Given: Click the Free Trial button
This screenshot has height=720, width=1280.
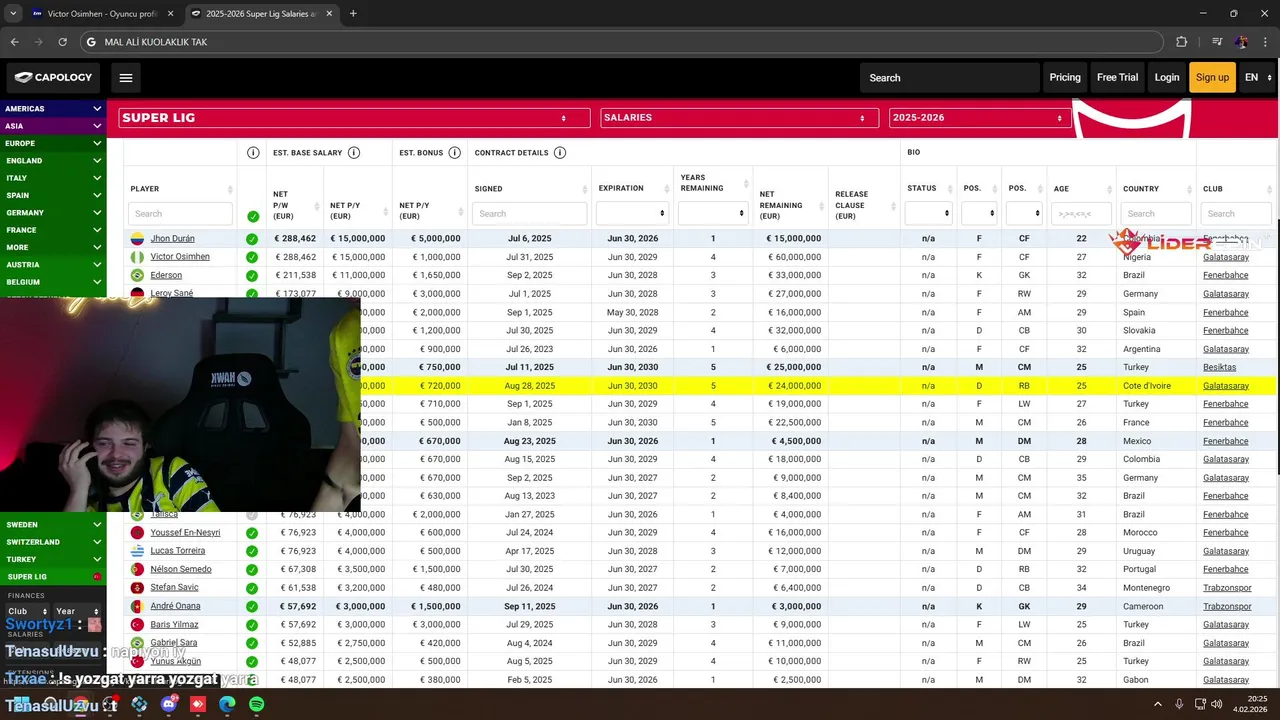Looking at the screenshot, I should 1117,77.
